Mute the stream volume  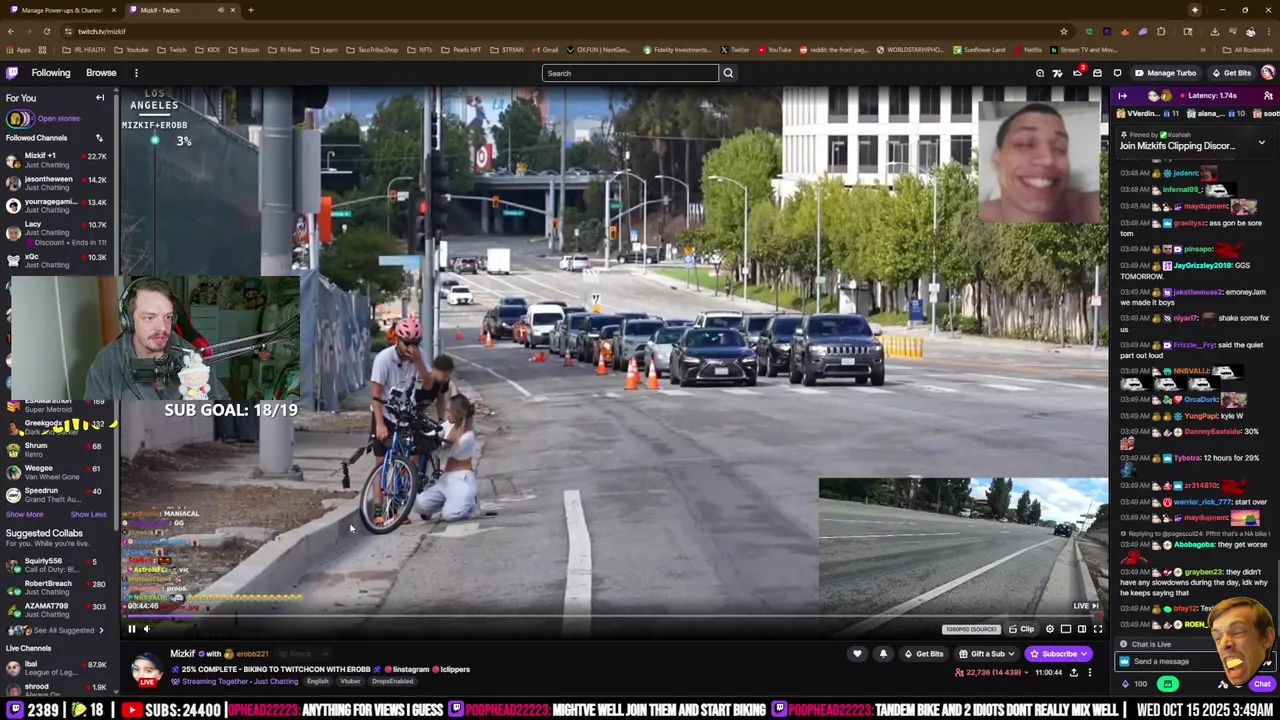(x=146, y=629)
